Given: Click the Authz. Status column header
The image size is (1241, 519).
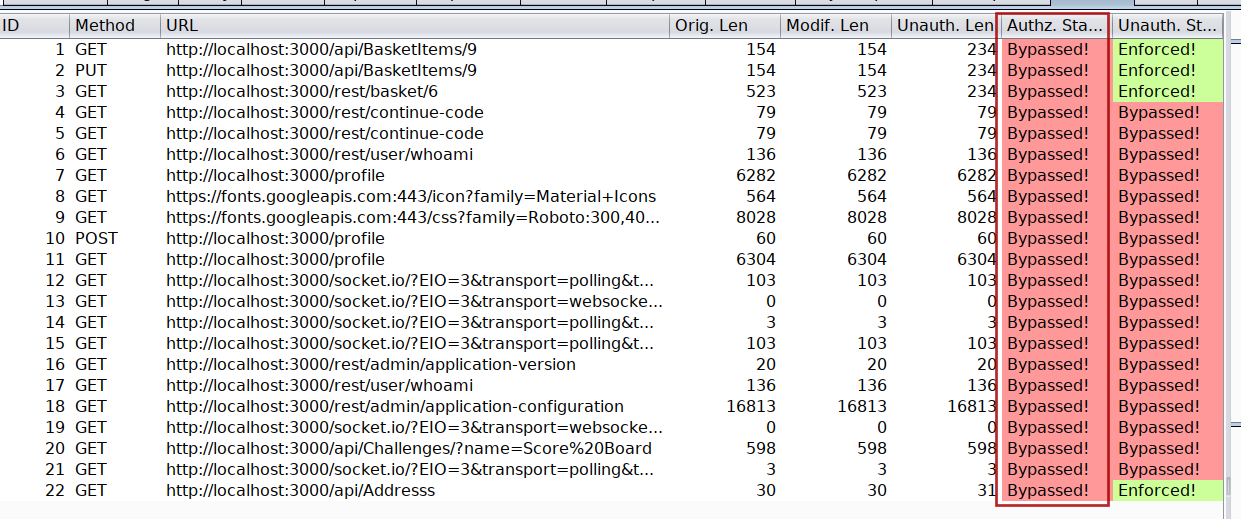Looking at the screenshot, I should pos(1055,25).
